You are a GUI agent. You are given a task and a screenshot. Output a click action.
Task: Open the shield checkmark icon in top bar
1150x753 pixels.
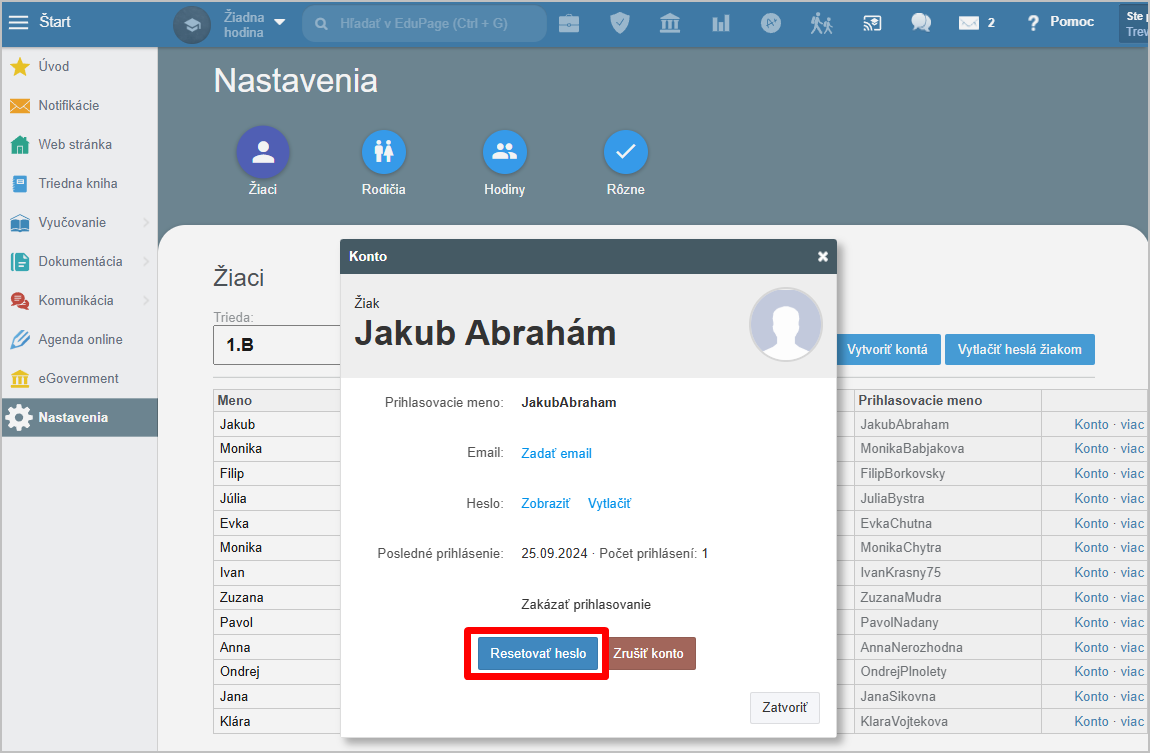tap(620, 23)
